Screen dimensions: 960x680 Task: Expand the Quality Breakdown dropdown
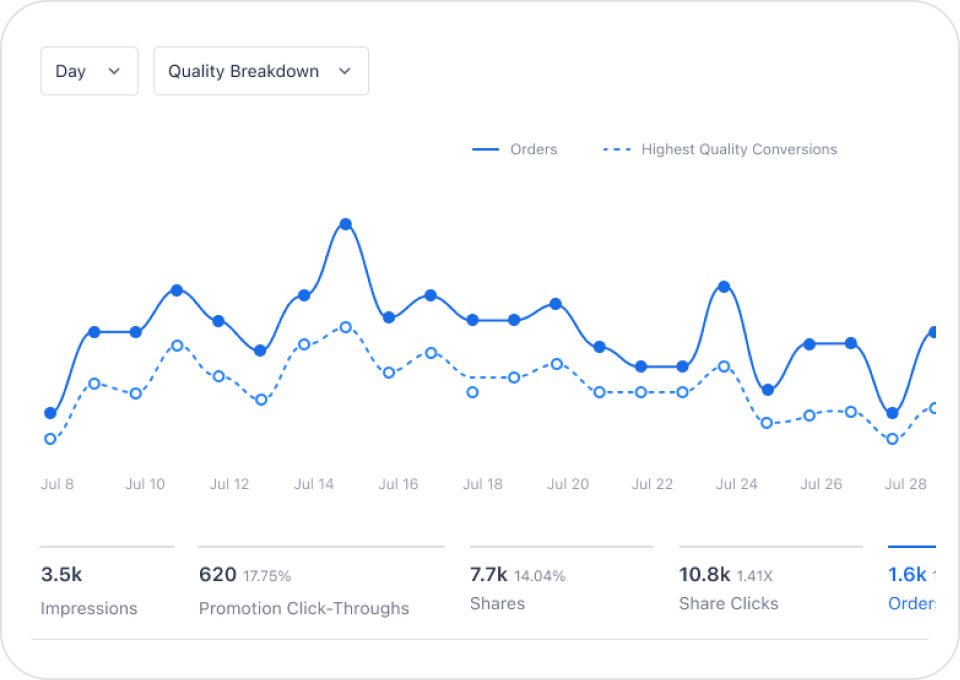[x=260, y=71]
